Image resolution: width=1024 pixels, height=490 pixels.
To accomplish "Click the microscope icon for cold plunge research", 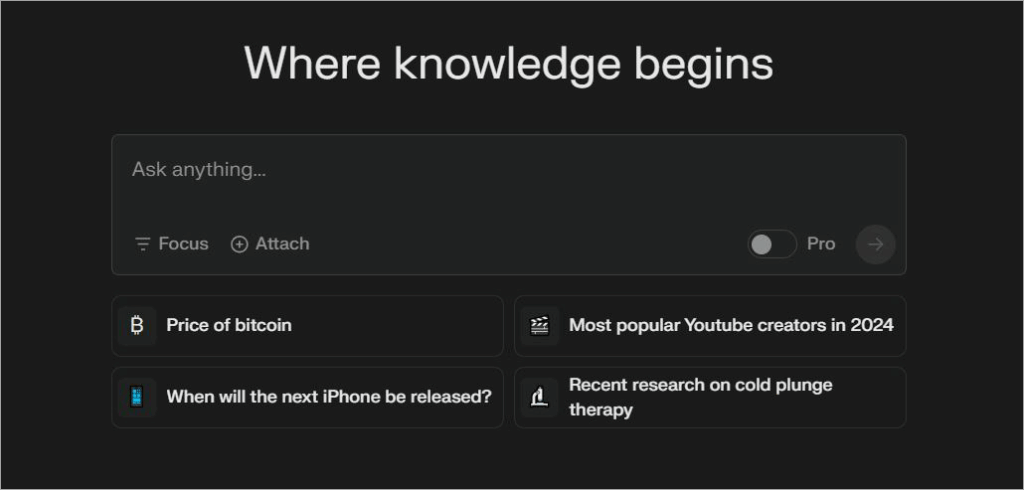I will coord(540,397).
